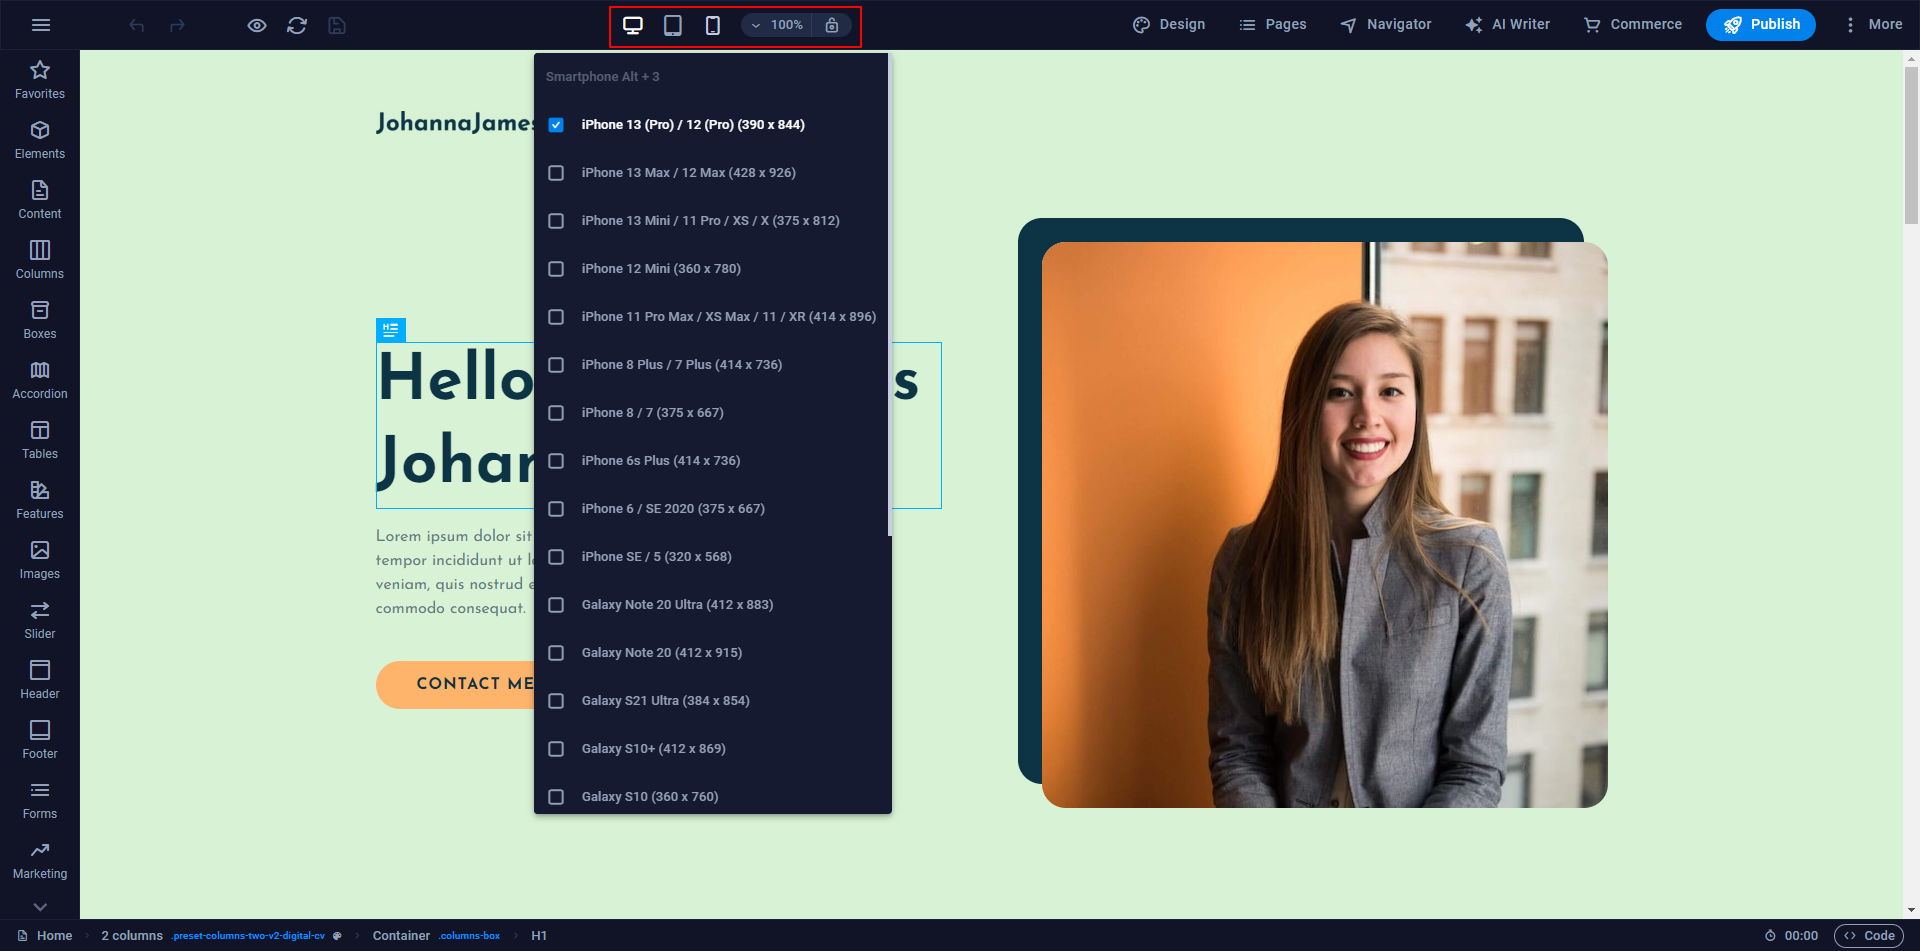Click the save disk icon
Viewport: 1920px width, 951px height.
[x=337, y=25]
